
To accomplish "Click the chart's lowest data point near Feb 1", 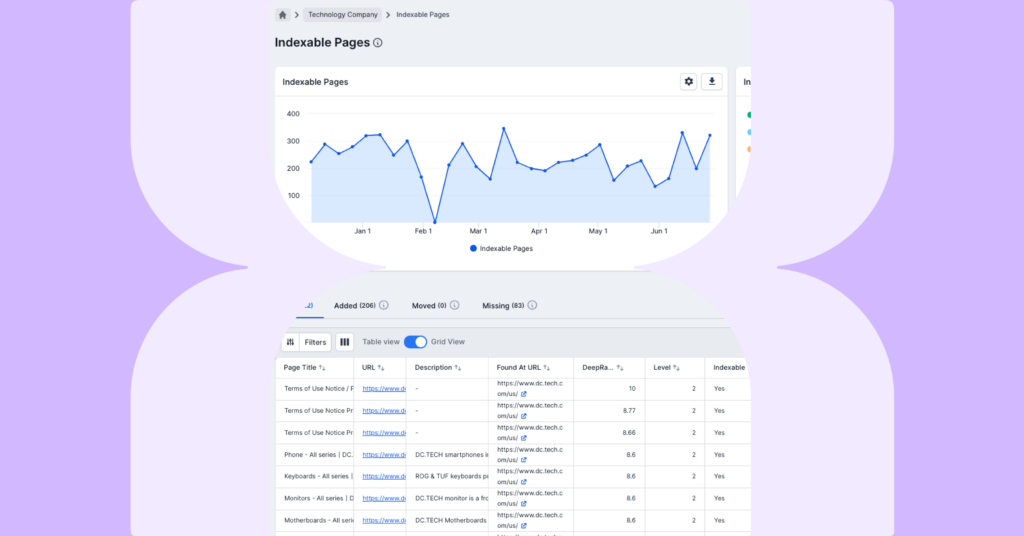I will (435, 222).
